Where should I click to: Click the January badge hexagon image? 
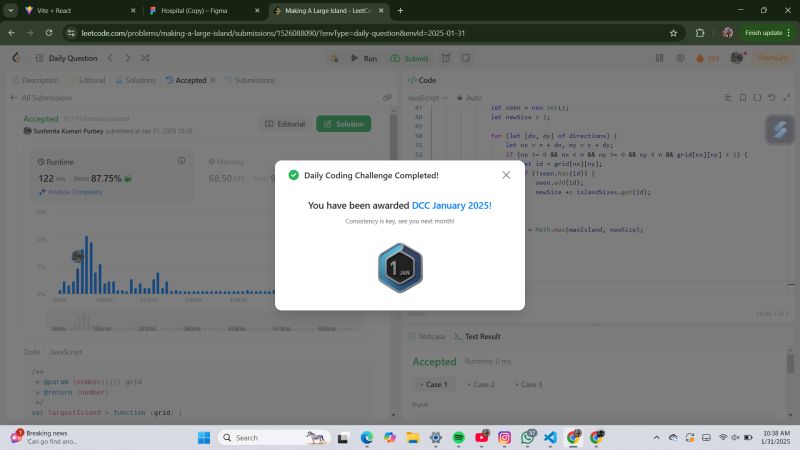click(x=400, y=268)
